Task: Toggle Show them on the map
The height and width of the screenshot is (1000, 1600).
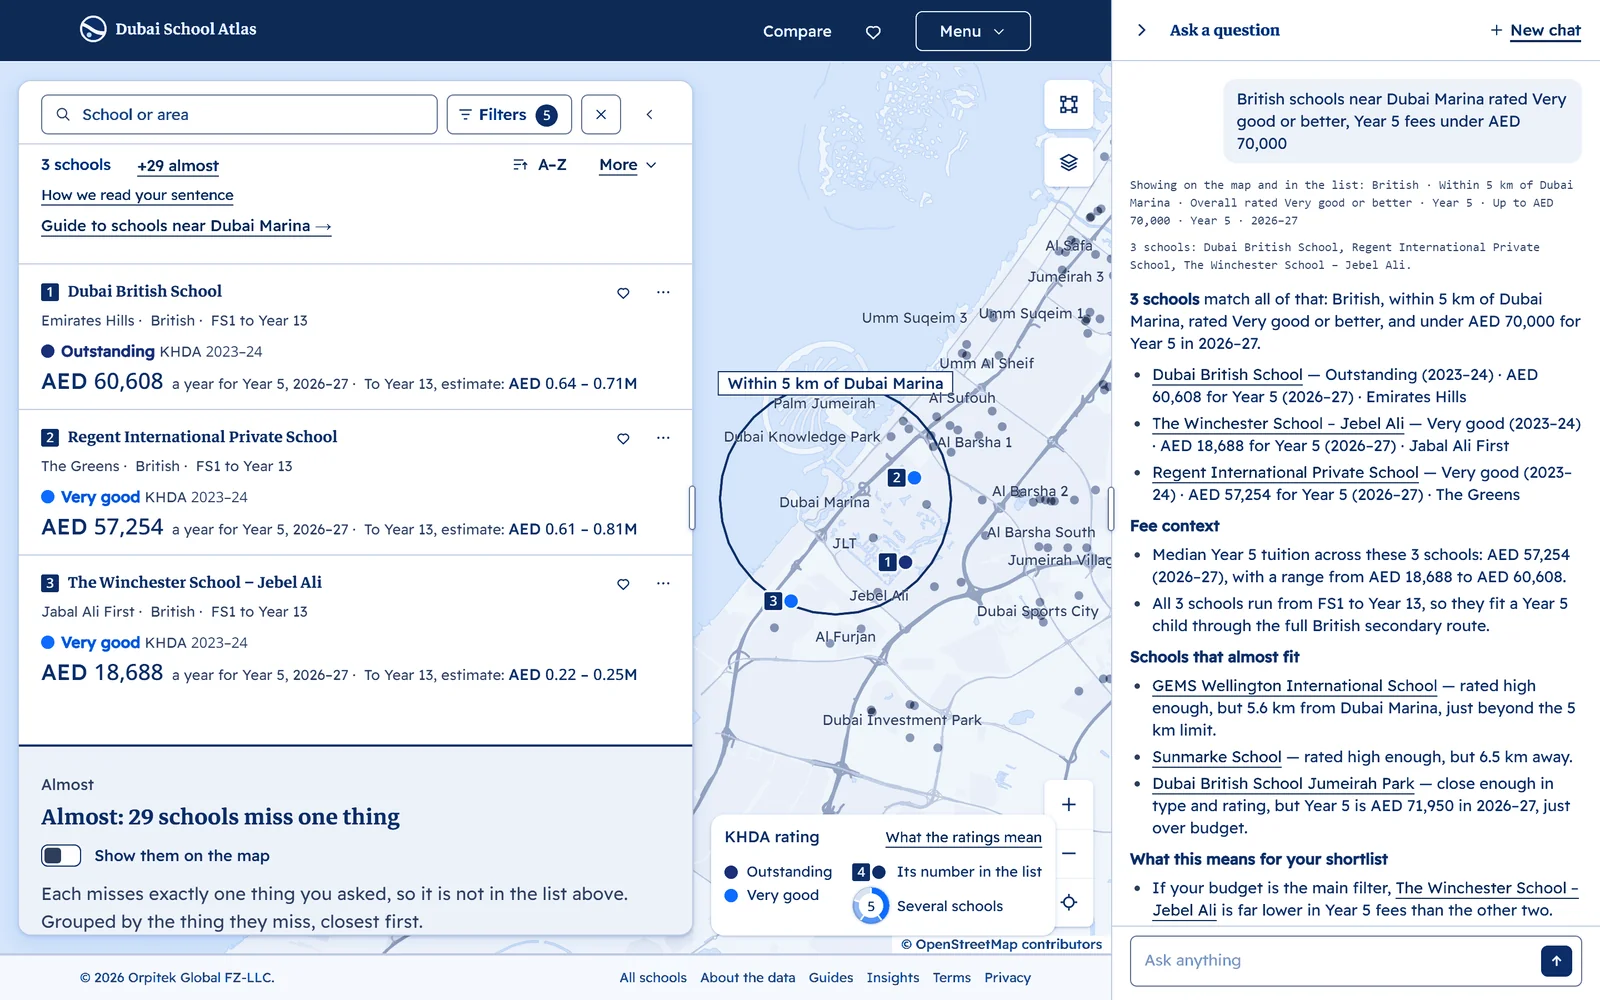Action: tap(61, 856)
